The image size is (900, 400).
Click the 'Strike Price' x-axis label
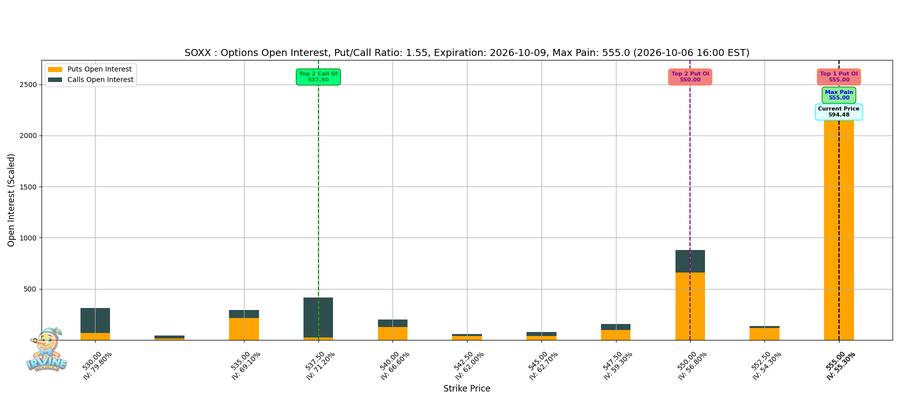click(x=467, y=389)
